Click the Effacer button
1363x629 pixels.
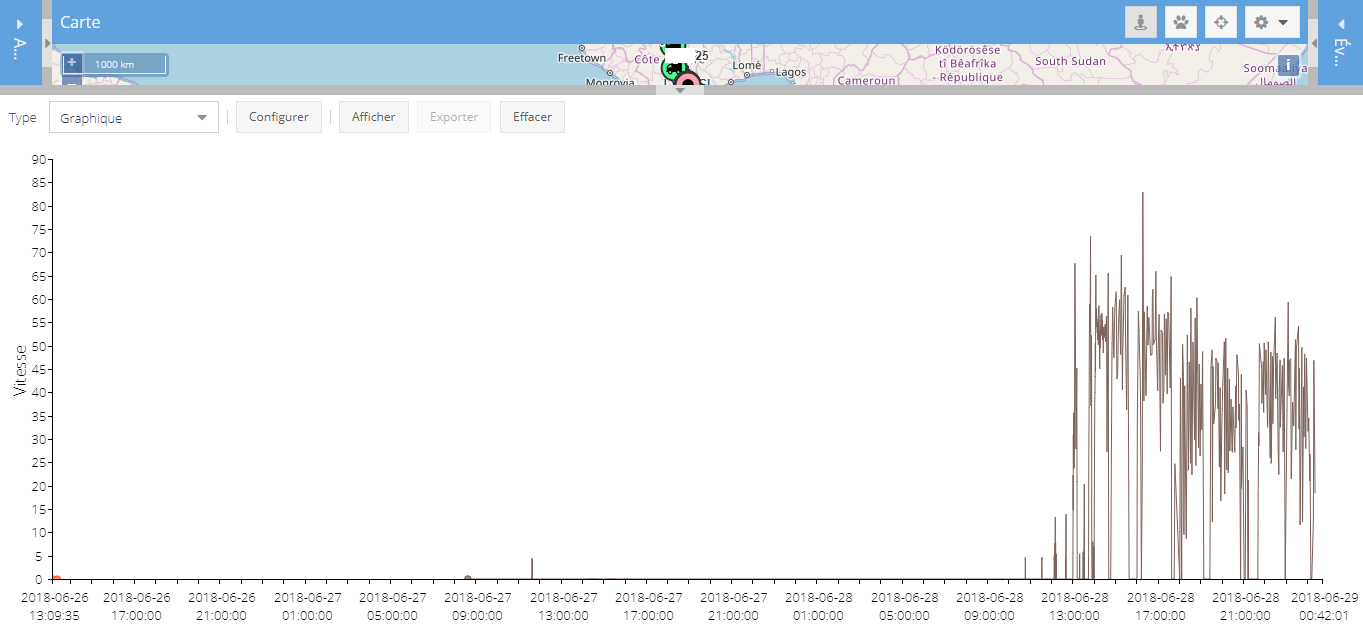531,116
